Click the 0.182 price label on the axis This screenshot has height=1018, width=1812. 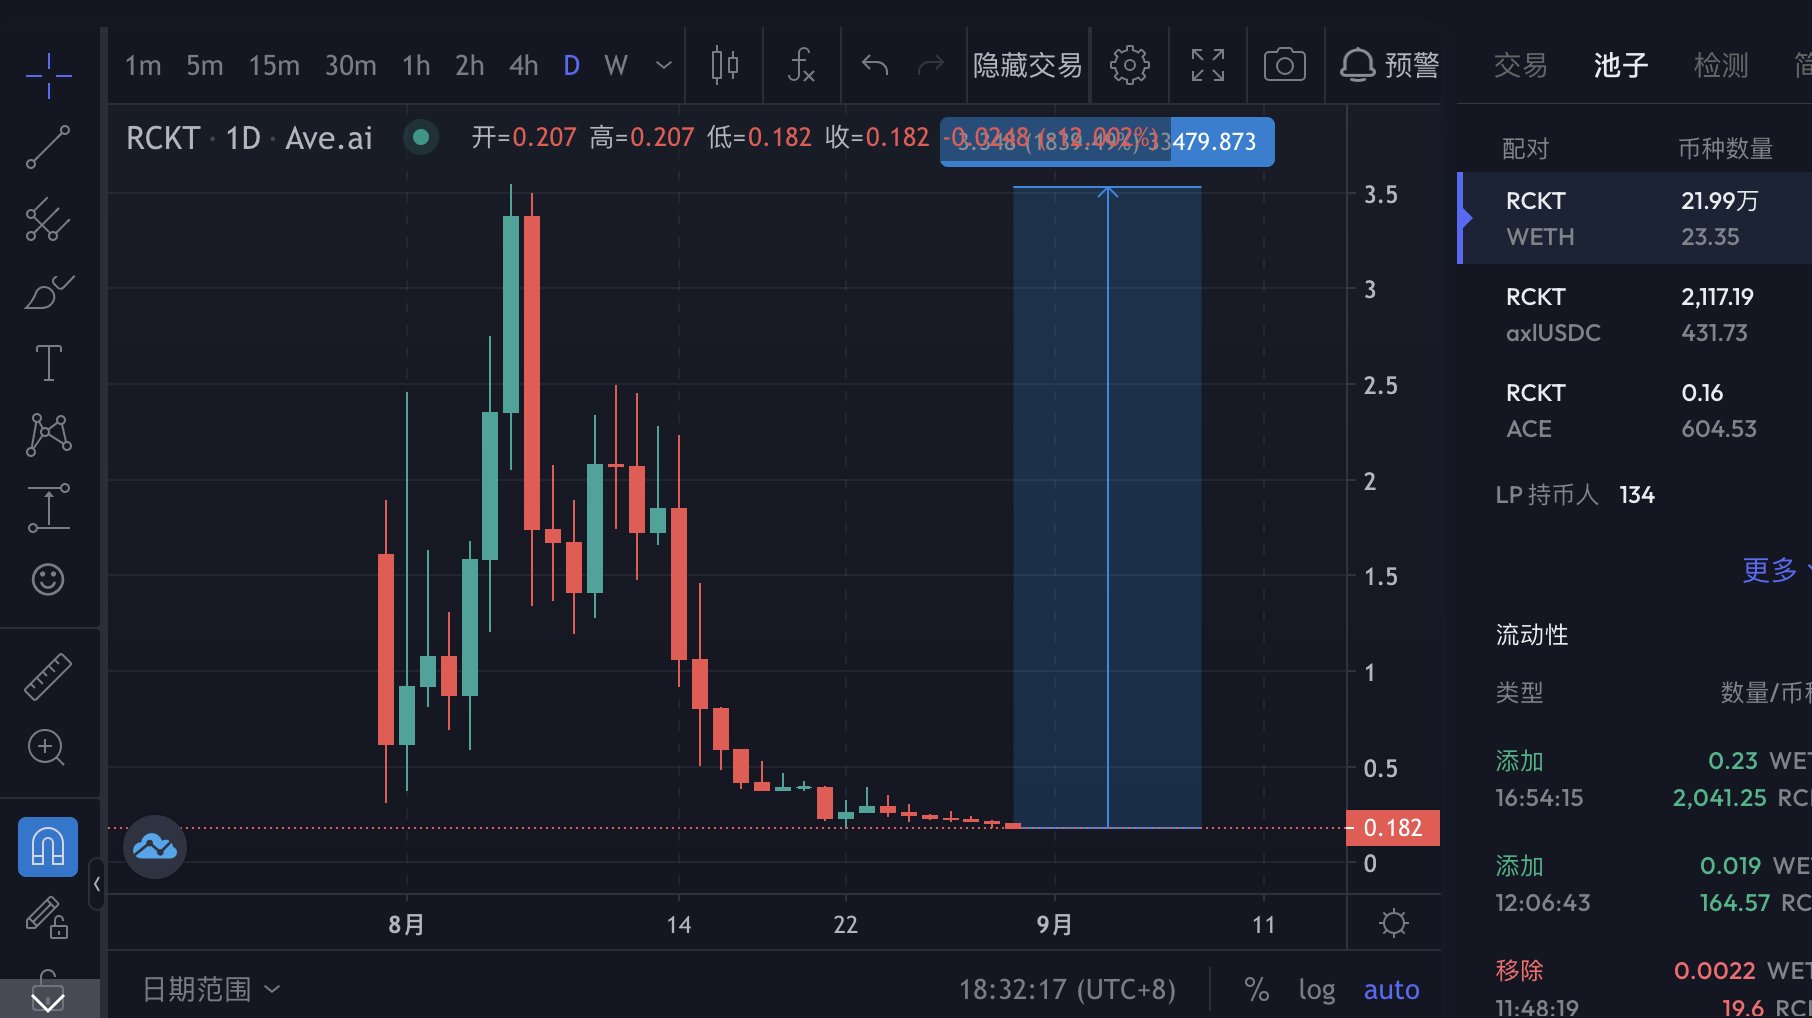click(x=1392, y=827)
